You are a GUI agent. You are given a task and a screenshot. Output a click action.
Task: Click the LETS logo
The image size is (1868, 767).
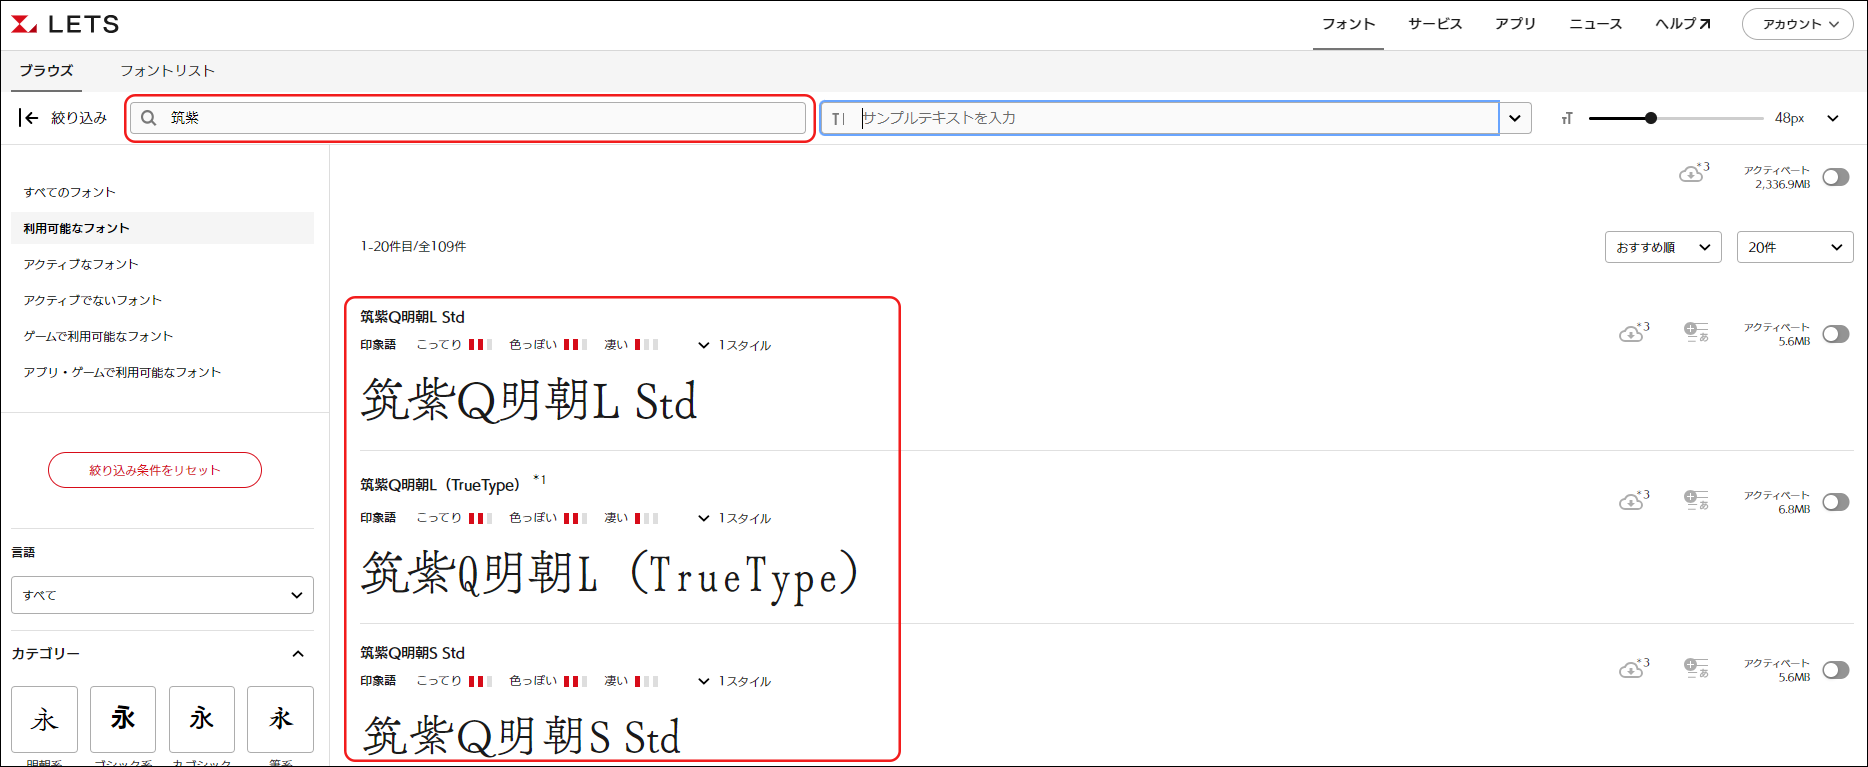(65, 24)
